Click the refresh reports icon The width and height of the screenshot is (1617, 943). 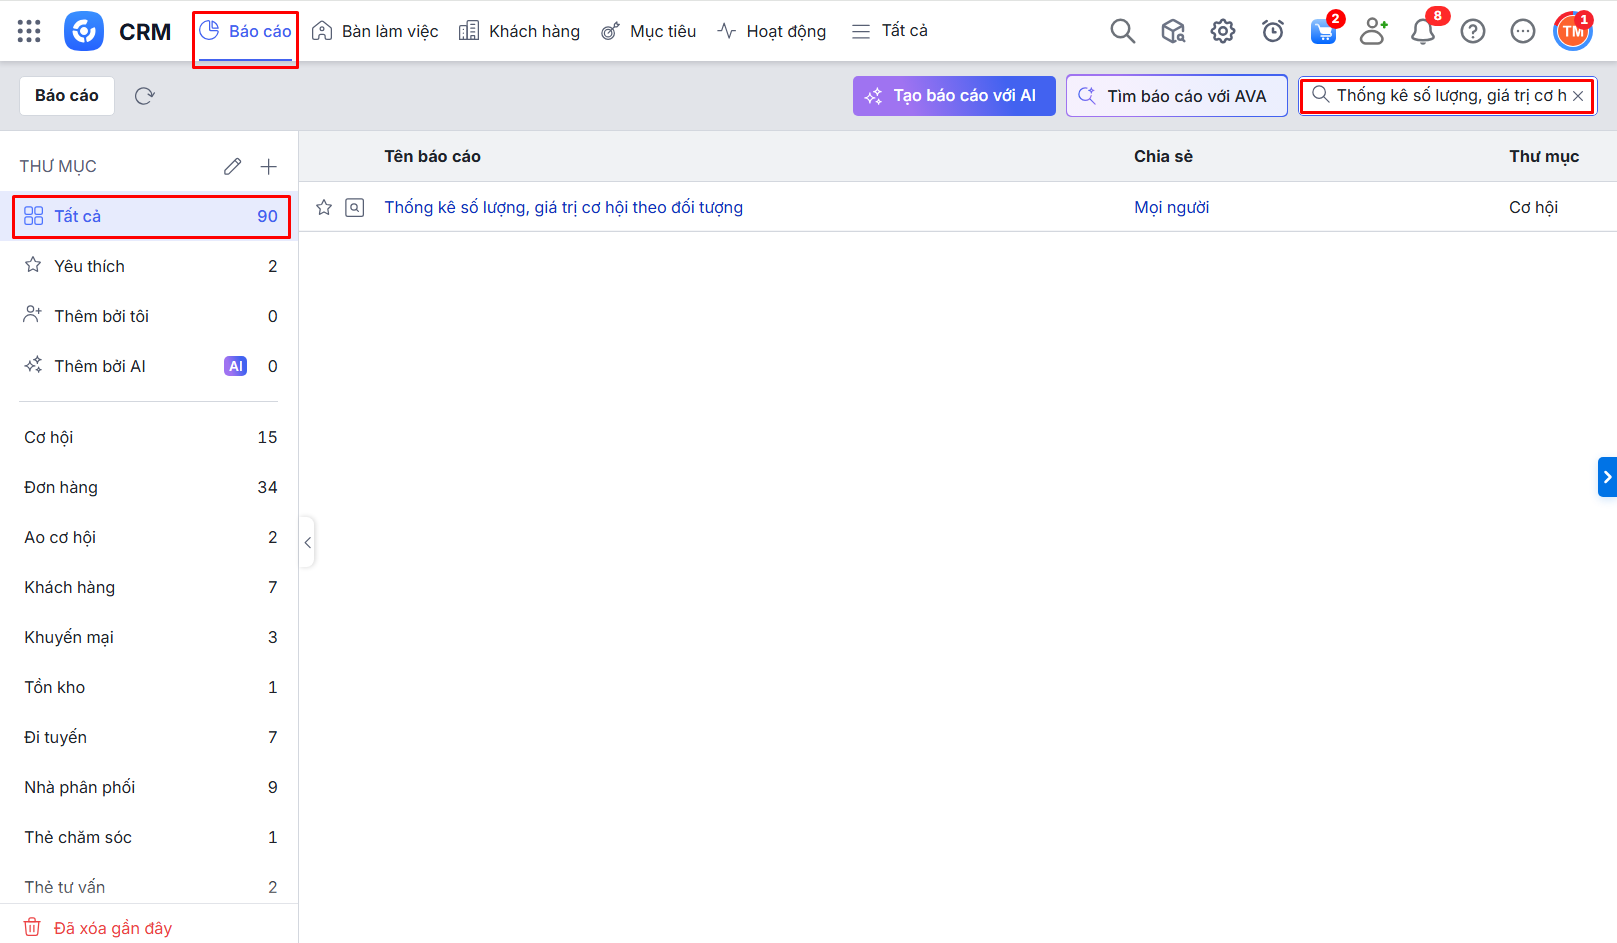145,96
